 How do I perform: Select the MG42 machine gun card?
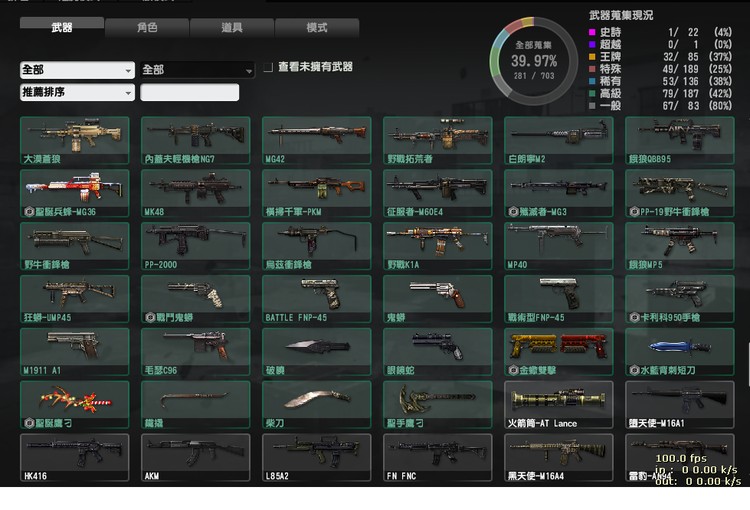pyautogui.click(x=317, y=140)
